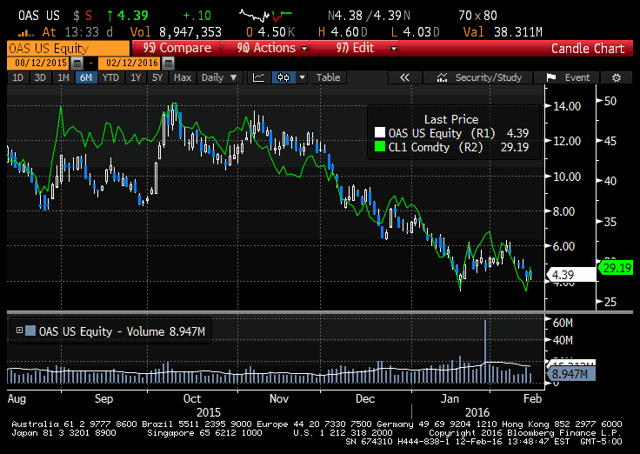Image resolution: width=640 pixels, height=454 pixels.
Task: Select the 1D time range
Action: click(18, 78)
